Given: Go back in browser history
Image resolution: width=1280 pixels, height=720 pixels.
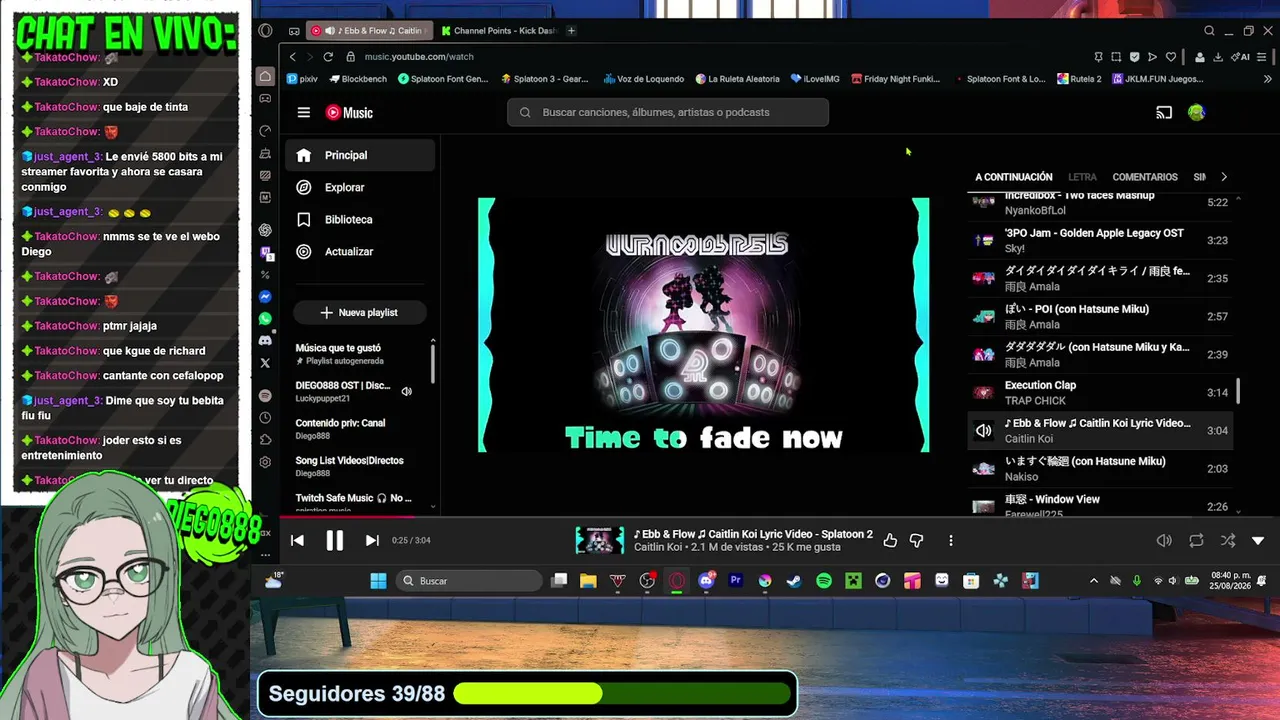Looking at the screenshot, I should pos(292,57).
